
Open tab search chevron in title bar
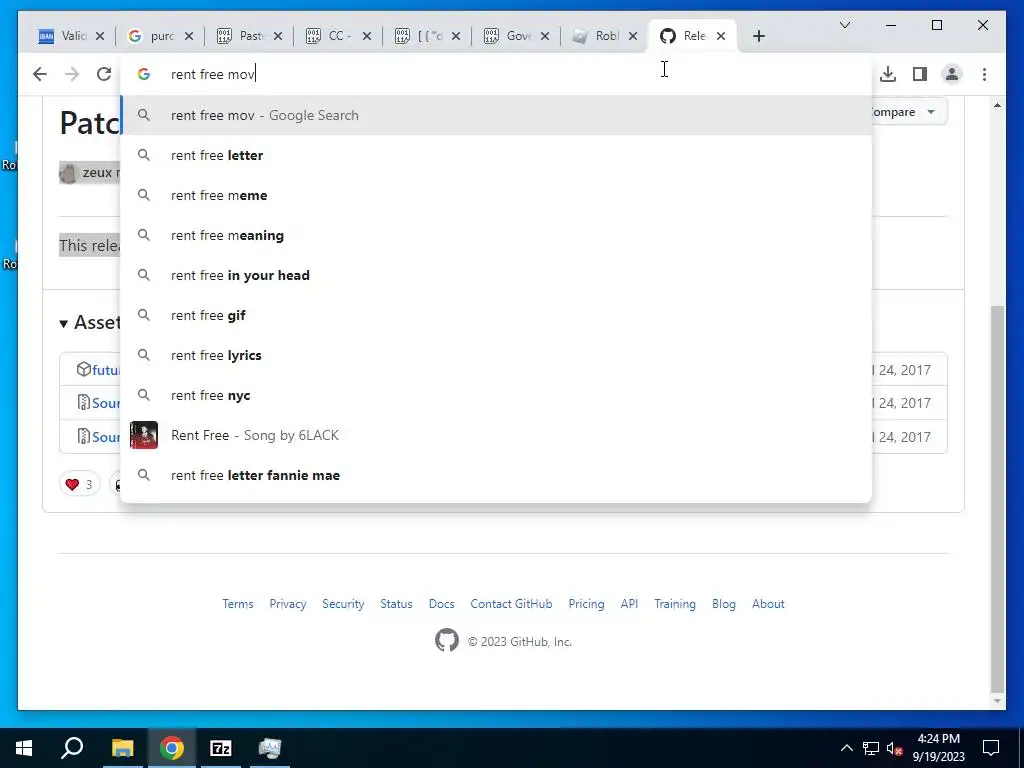pos(844,25)
